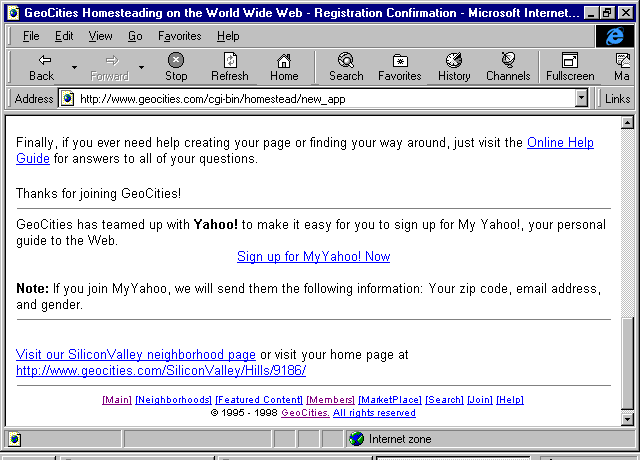Go to the Home page icon
Screen dimensions: 640x460
tap(284, 67)
